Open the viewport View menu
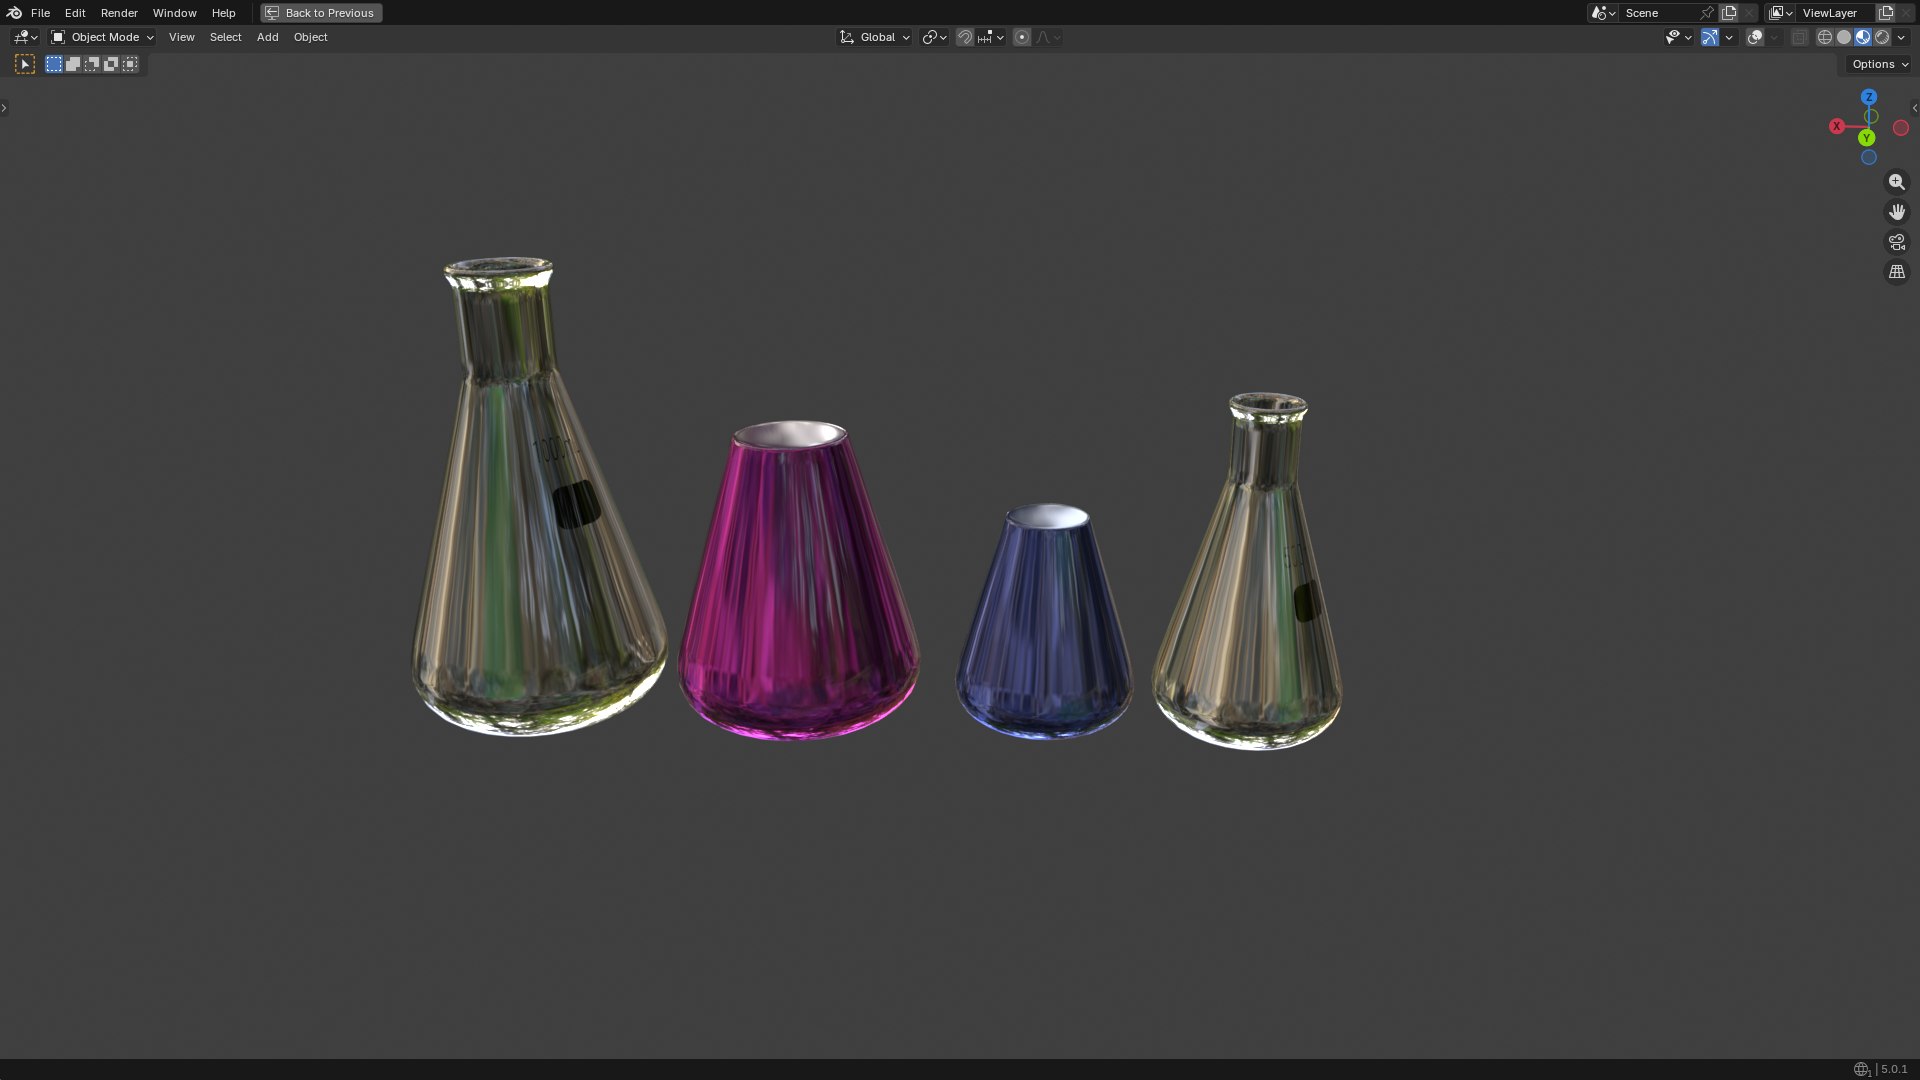This screenshot has width=1920, height=1080. pos(181,37)
